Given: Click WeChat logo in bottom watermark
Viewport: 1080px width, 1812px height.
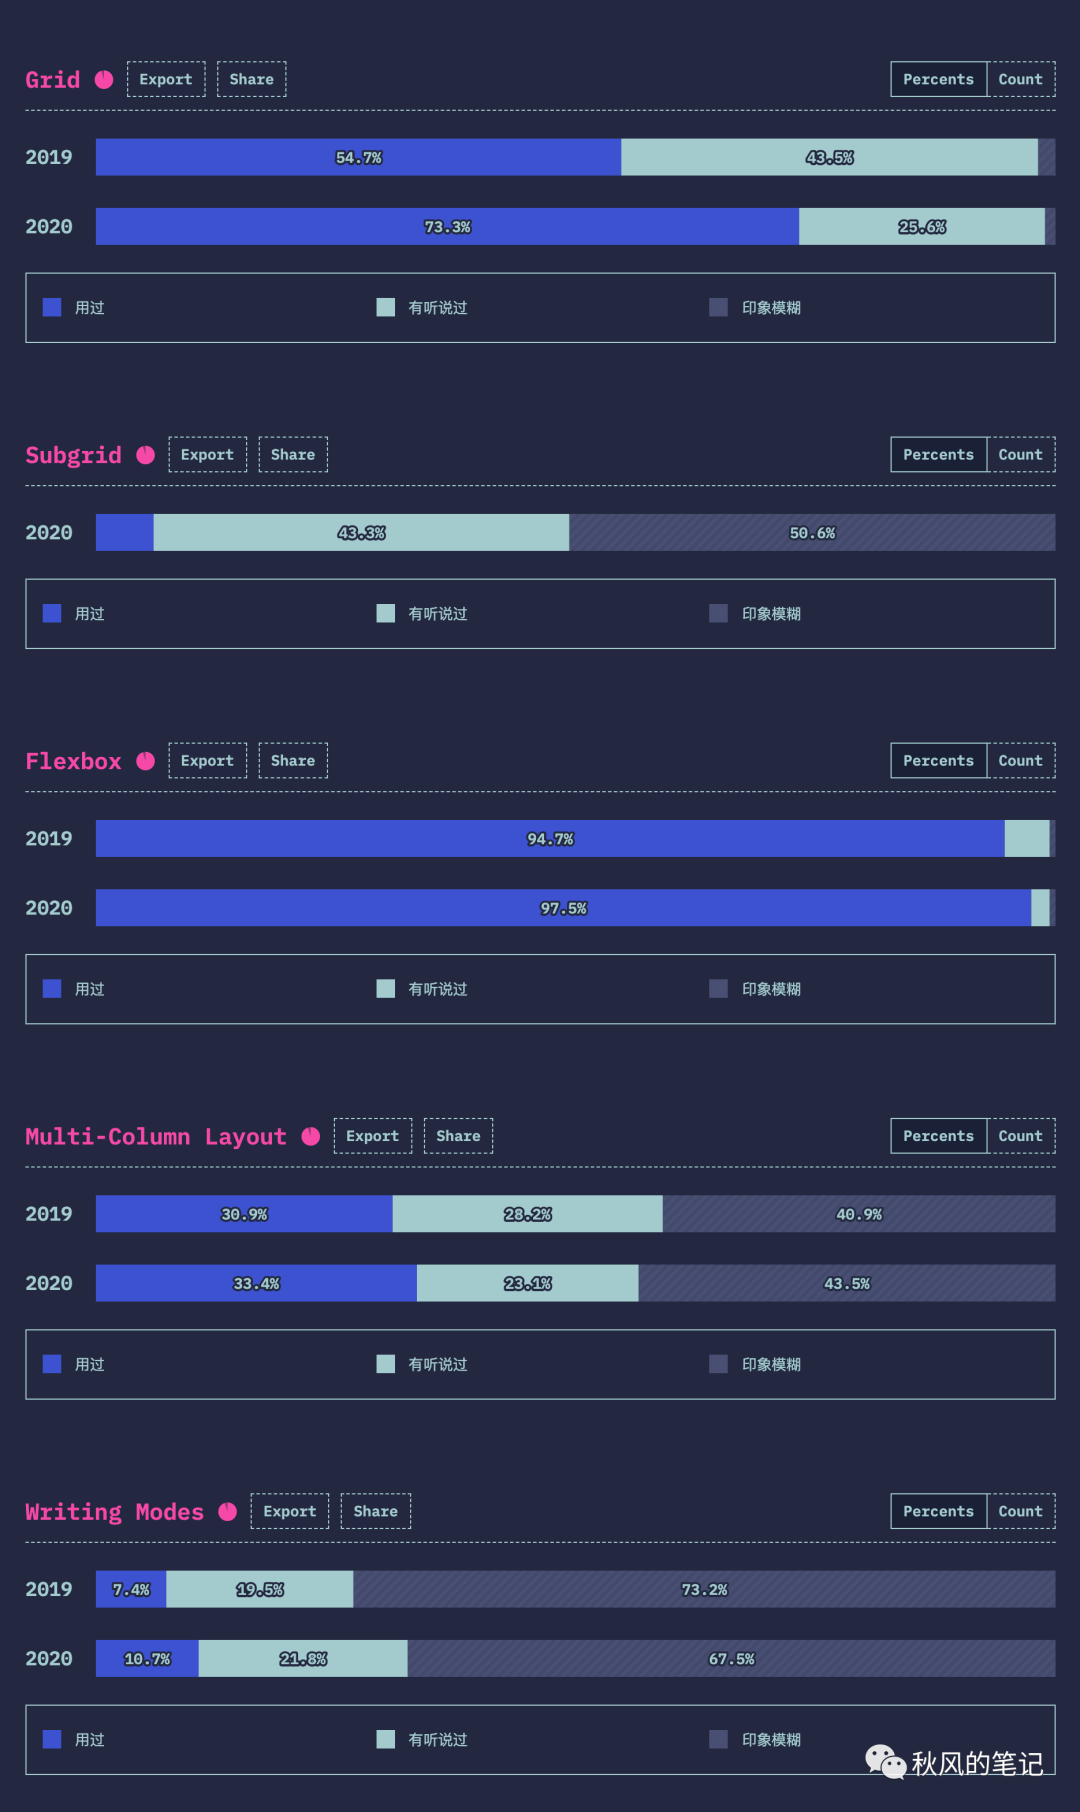Looking at the screenshot, I should click(885, 1762).
